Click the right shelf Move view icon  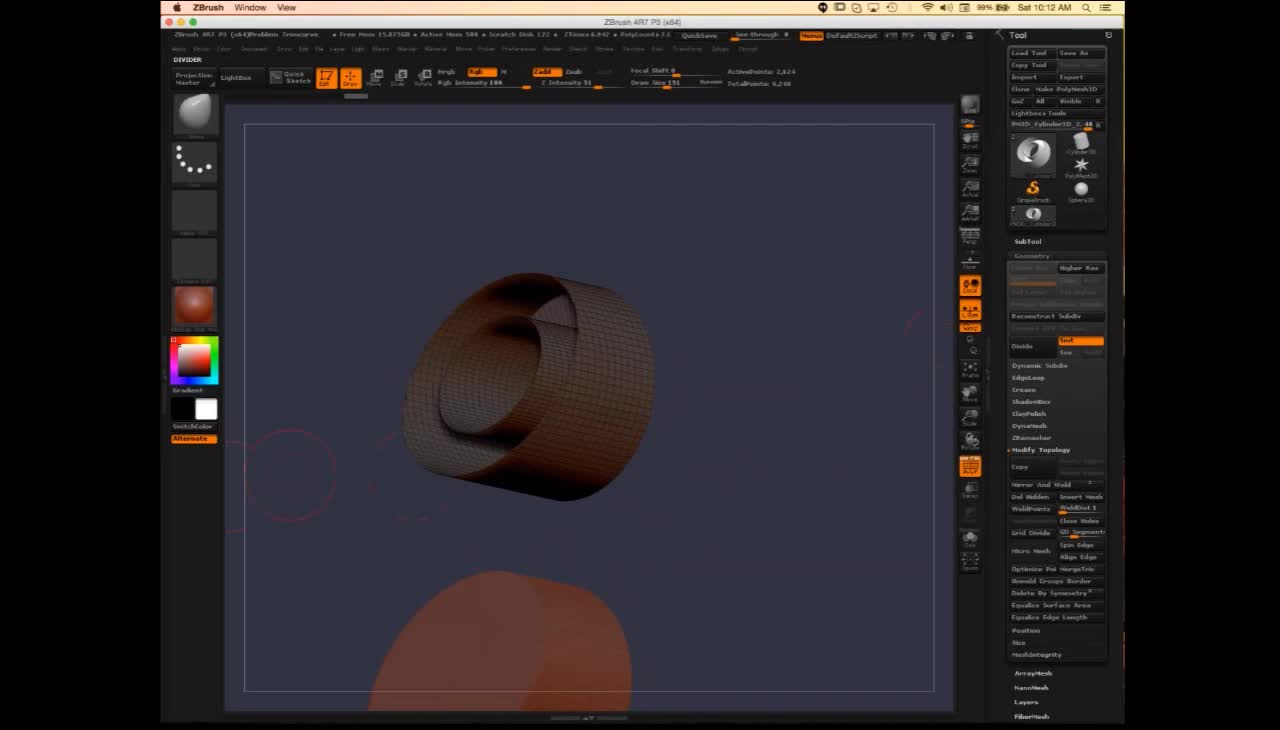[970, 393]
